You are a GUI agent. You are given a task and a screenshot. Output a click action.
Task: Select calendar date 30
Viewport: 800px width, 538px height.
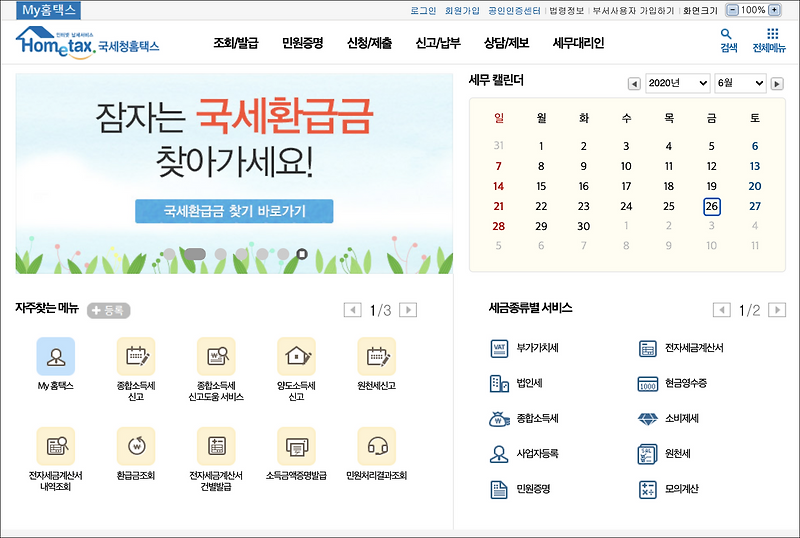(584, 226)
